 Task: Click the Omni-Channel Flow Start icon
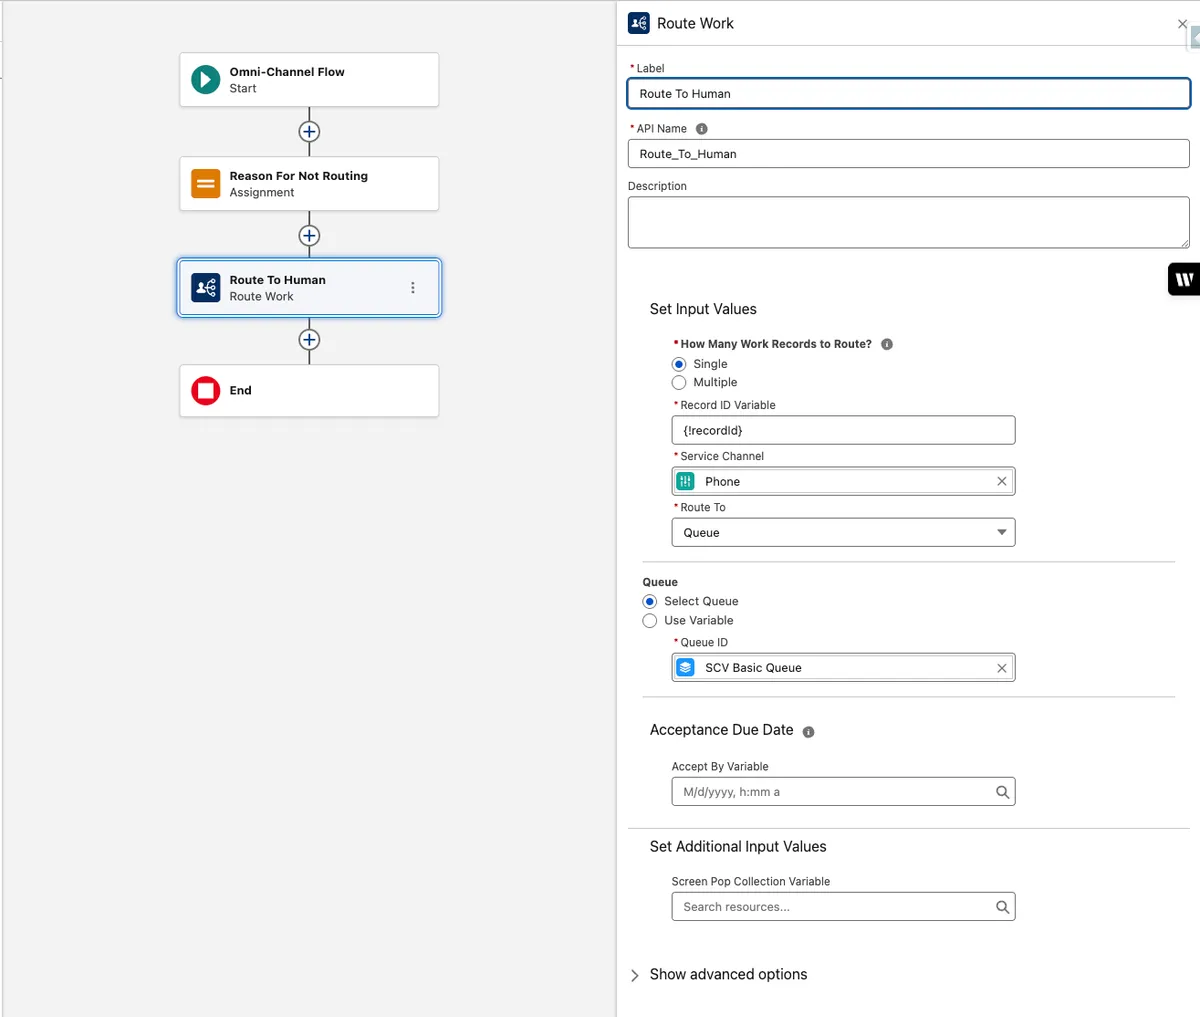point(206,79)
